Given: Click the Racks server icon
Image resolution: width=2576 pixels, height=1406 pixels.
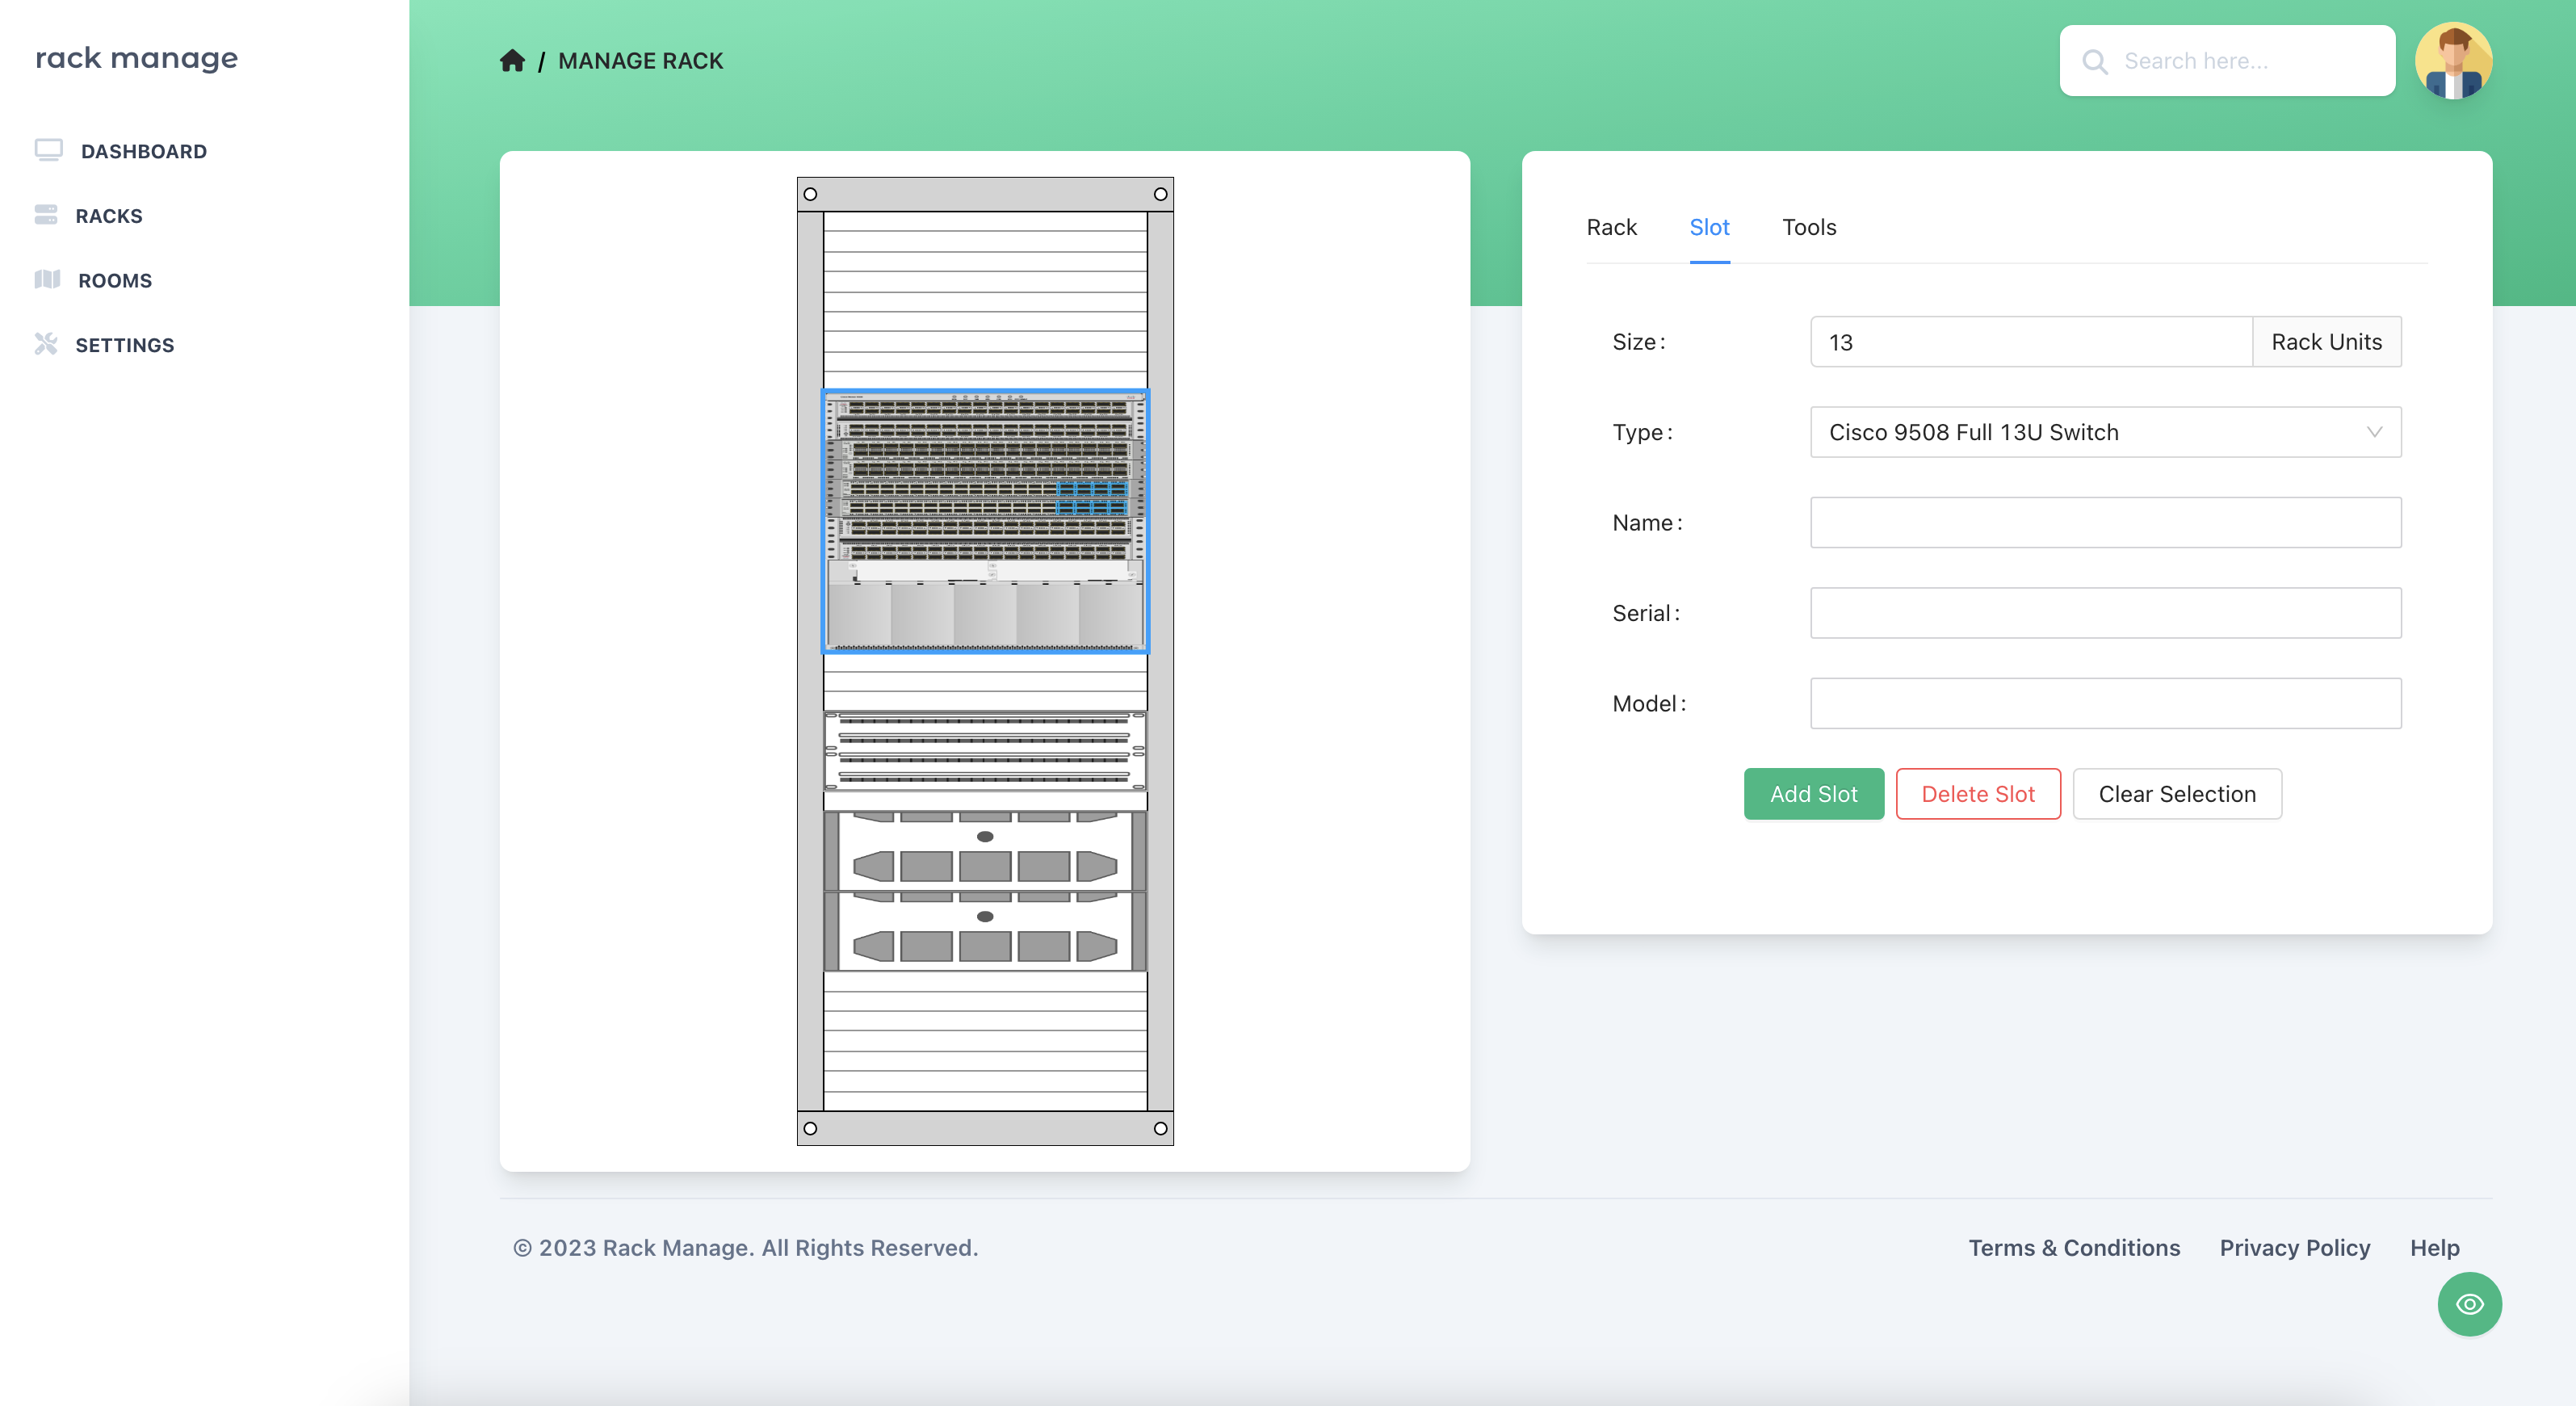Looking at the screenshot, I should (x=46, y=215).
